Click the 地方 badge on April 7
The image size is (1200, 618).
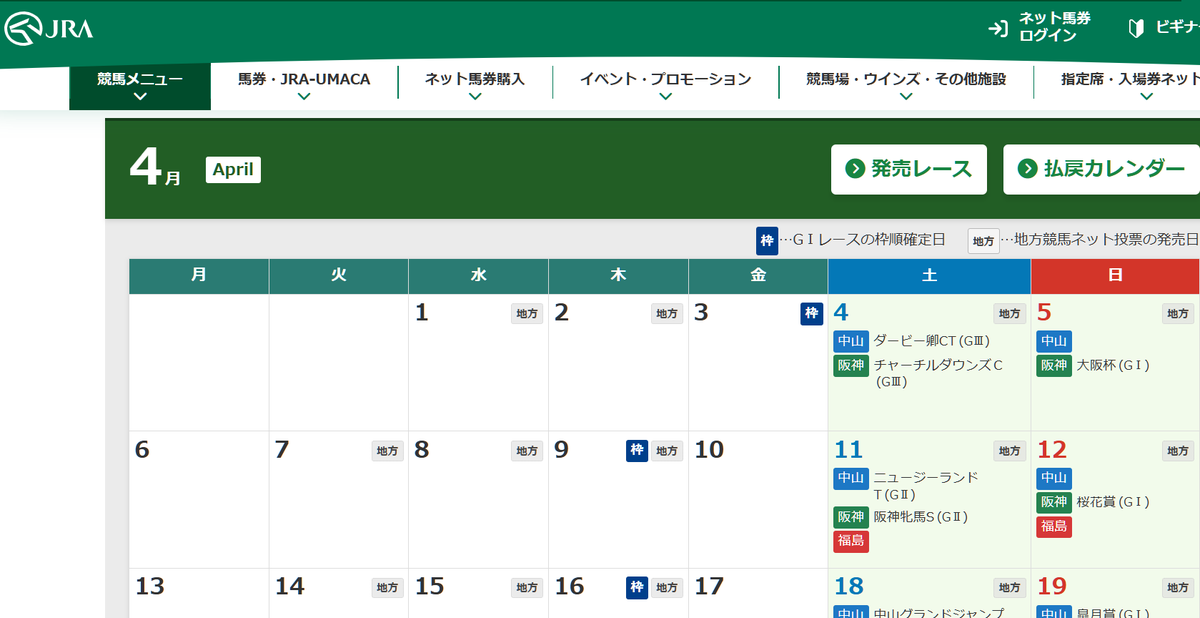point(387,451)
